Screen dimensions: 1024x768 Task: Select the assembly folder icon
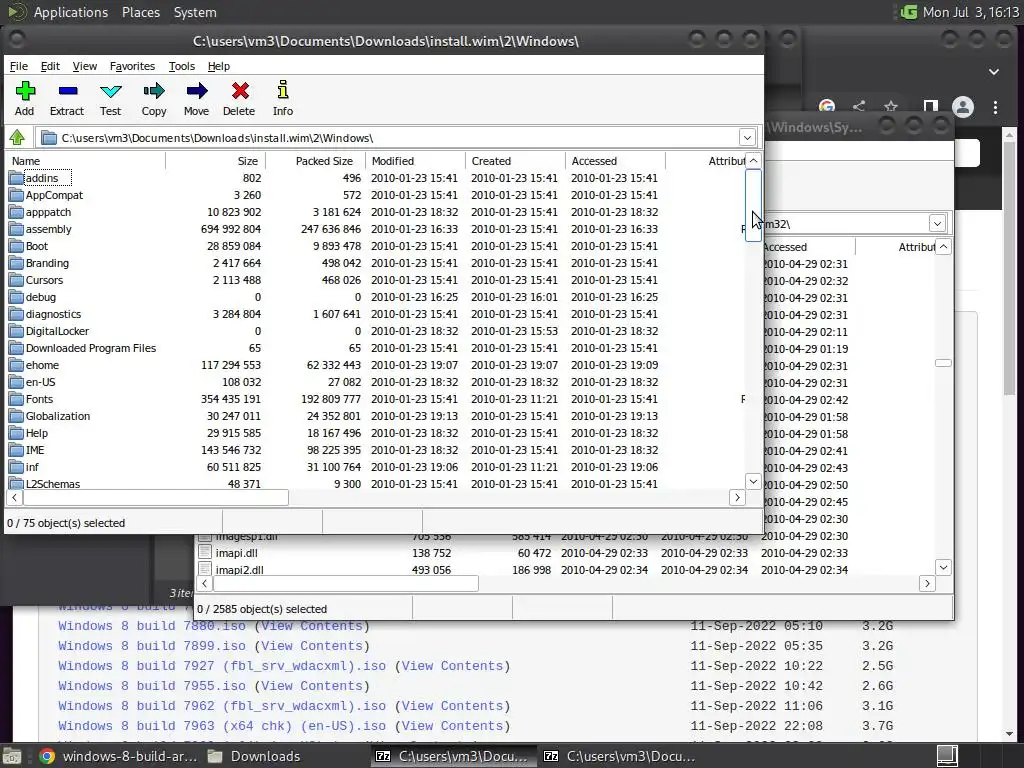16,229
